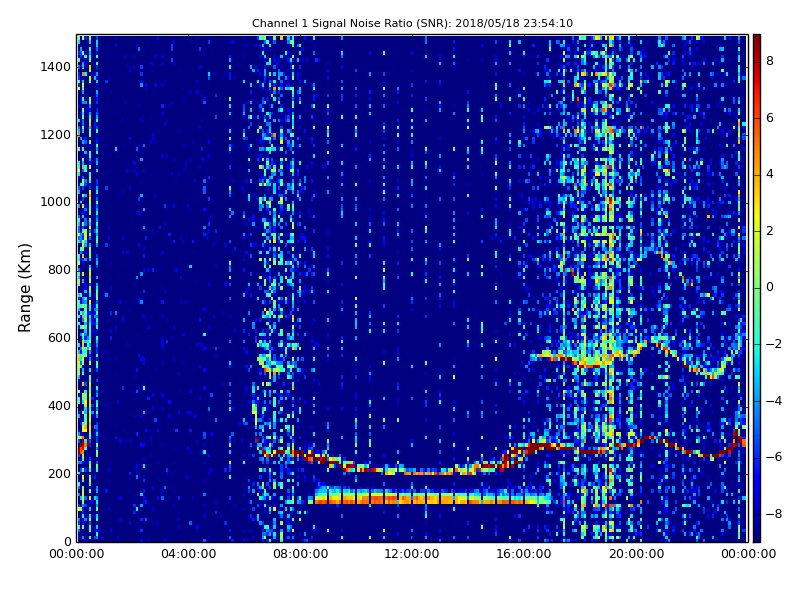This screenshot has height=600, width=800.
Task: Click the 1400 range tick label
Action: pyautogui.click(x=56, y=67)
